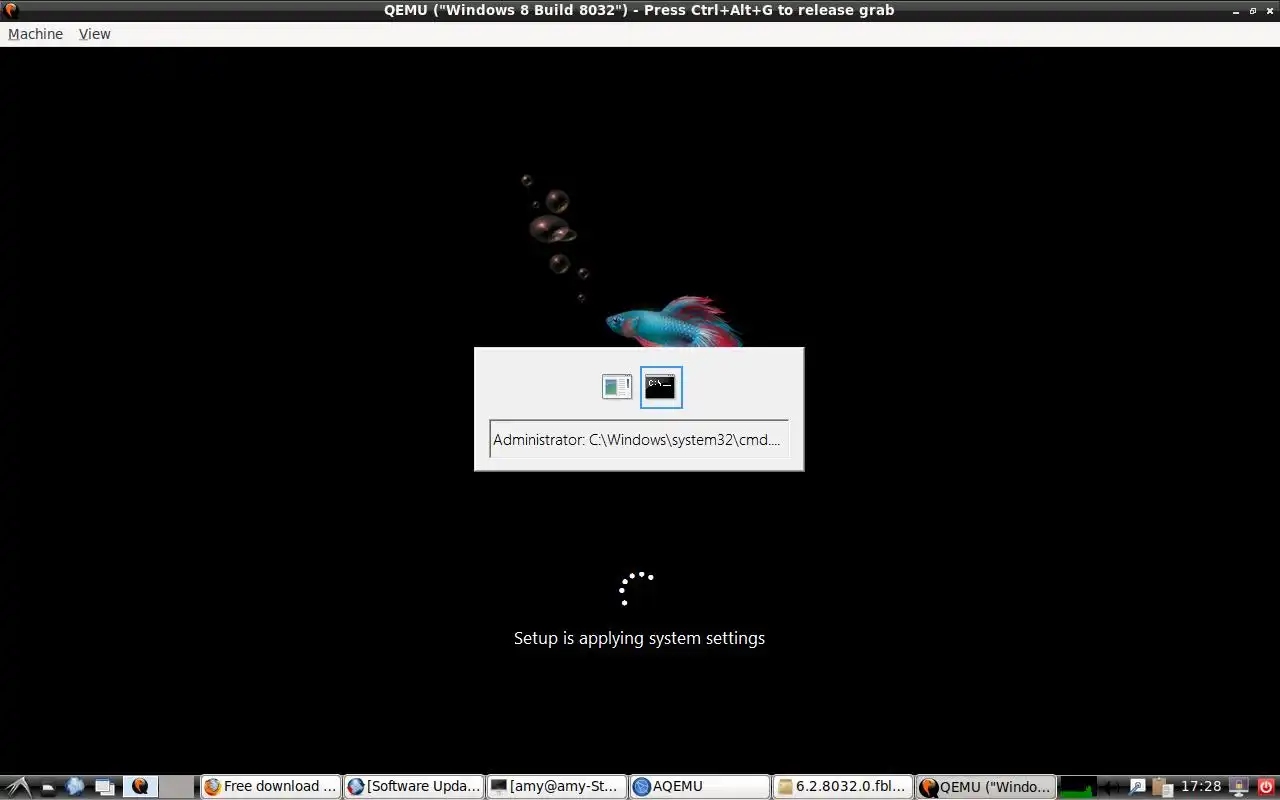
Task: Open the volume control speaker icon
Action: pyautogui.click(x=1111, y=787)
